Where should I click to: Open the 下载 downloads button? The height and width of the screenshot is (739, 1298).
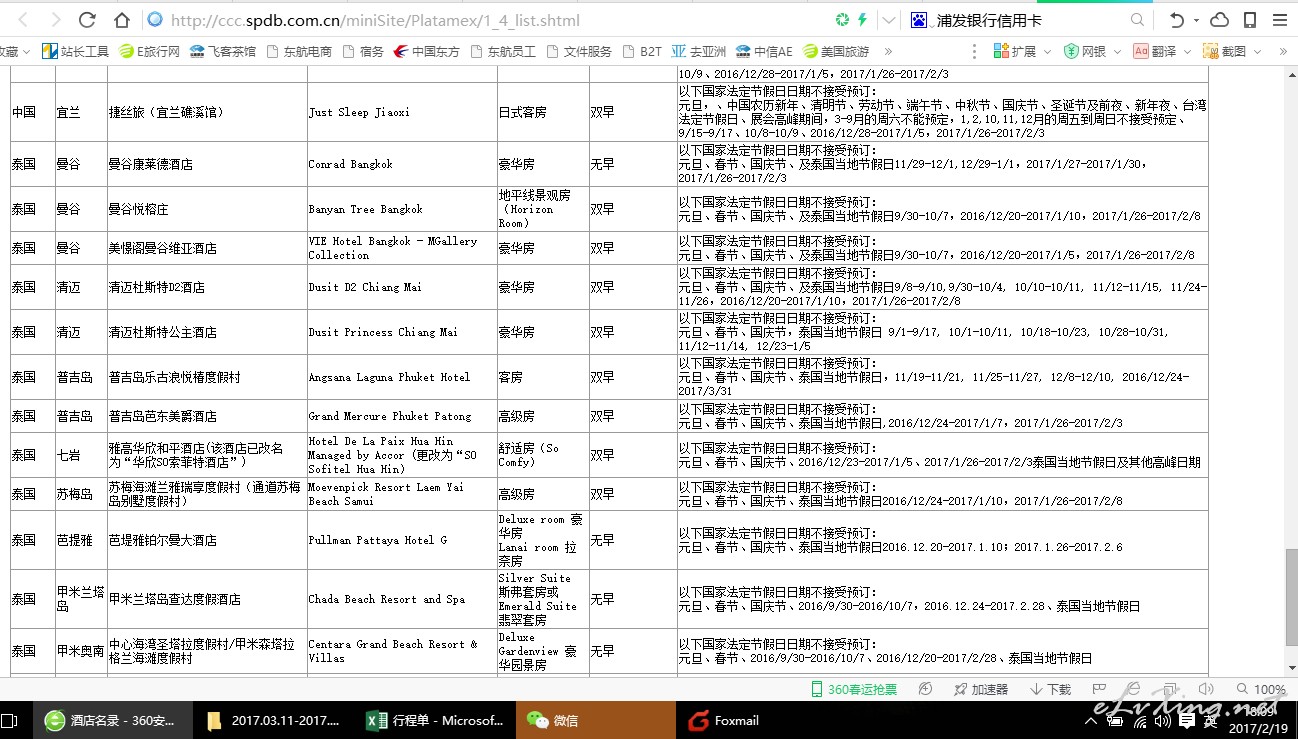click(1050, 689)
